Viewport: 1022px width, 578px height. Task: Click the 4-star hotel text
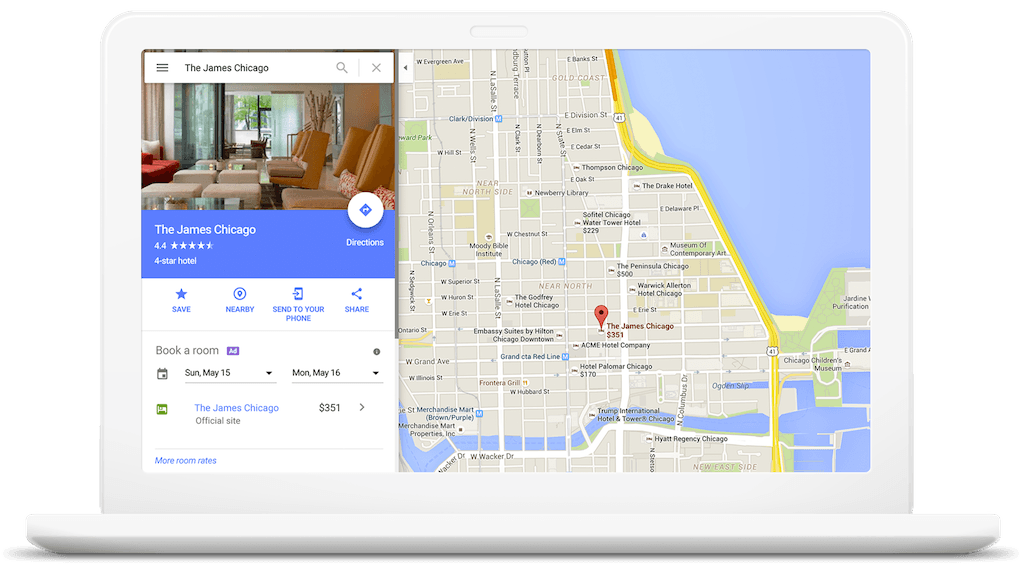pyautogui.click(x=175, y=261)
